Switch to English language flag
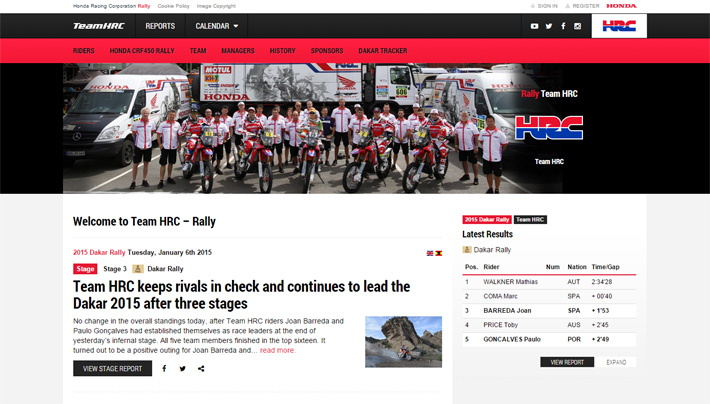This screenshot has width=710, height=404. (430, 253)
